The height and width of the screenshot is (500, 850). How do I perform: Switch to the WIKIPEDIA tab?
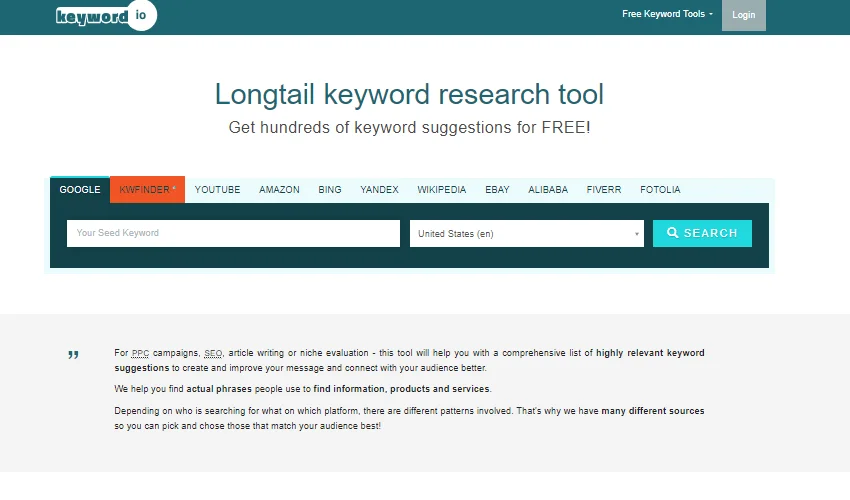pos(441,190)
